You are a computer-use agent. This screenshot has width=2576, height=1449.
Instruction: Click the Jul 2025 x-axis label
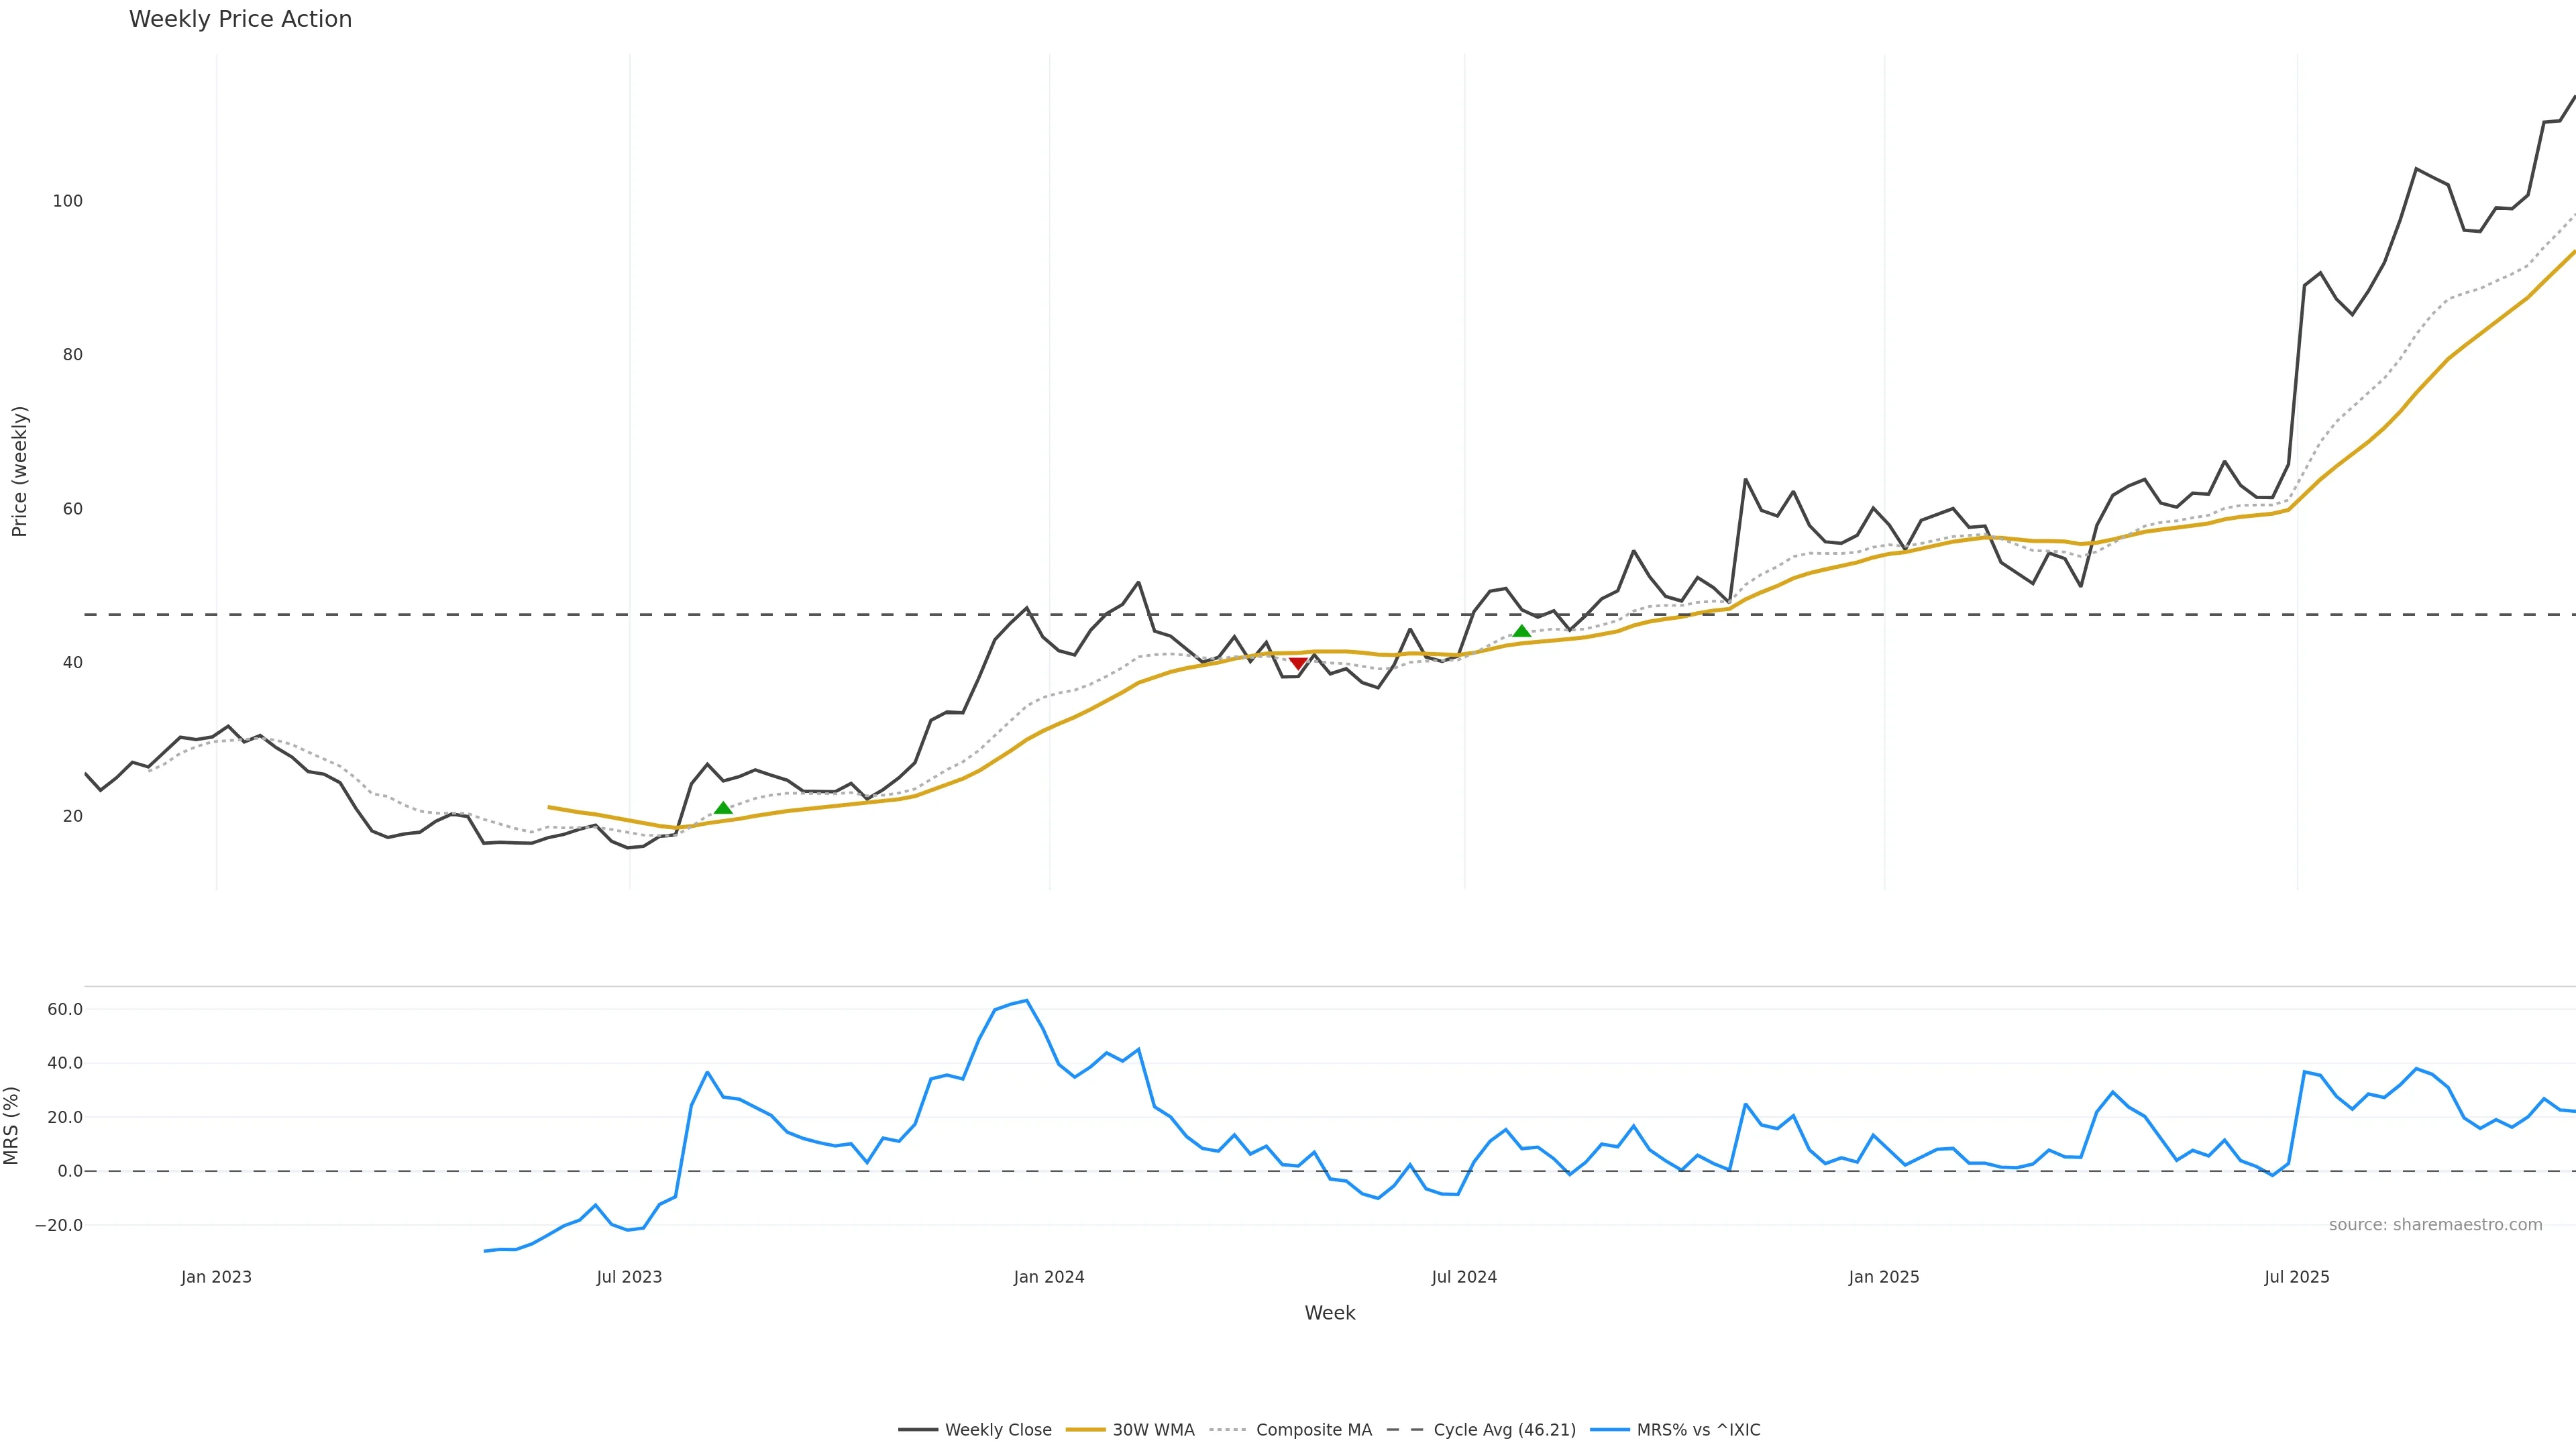coord(2297,1277)
